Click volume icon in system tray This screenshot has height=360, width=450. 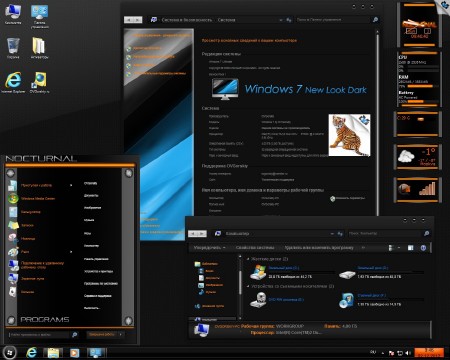(408, 353)
